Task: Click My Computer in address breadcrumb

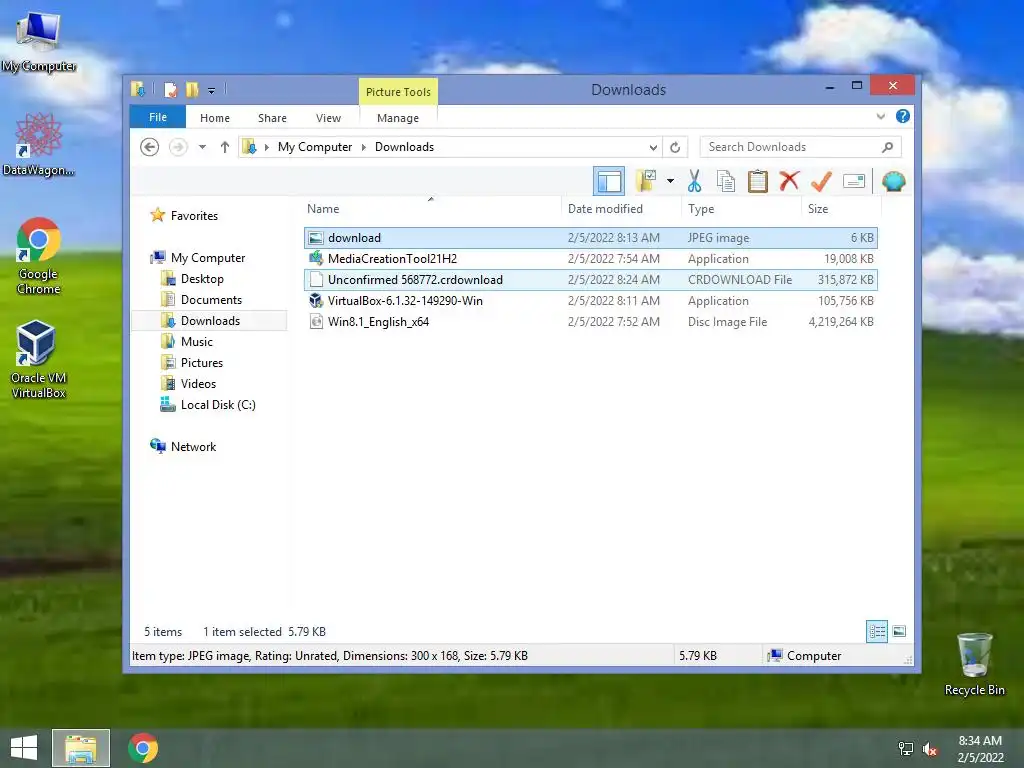Action: [x=315, y=147]
